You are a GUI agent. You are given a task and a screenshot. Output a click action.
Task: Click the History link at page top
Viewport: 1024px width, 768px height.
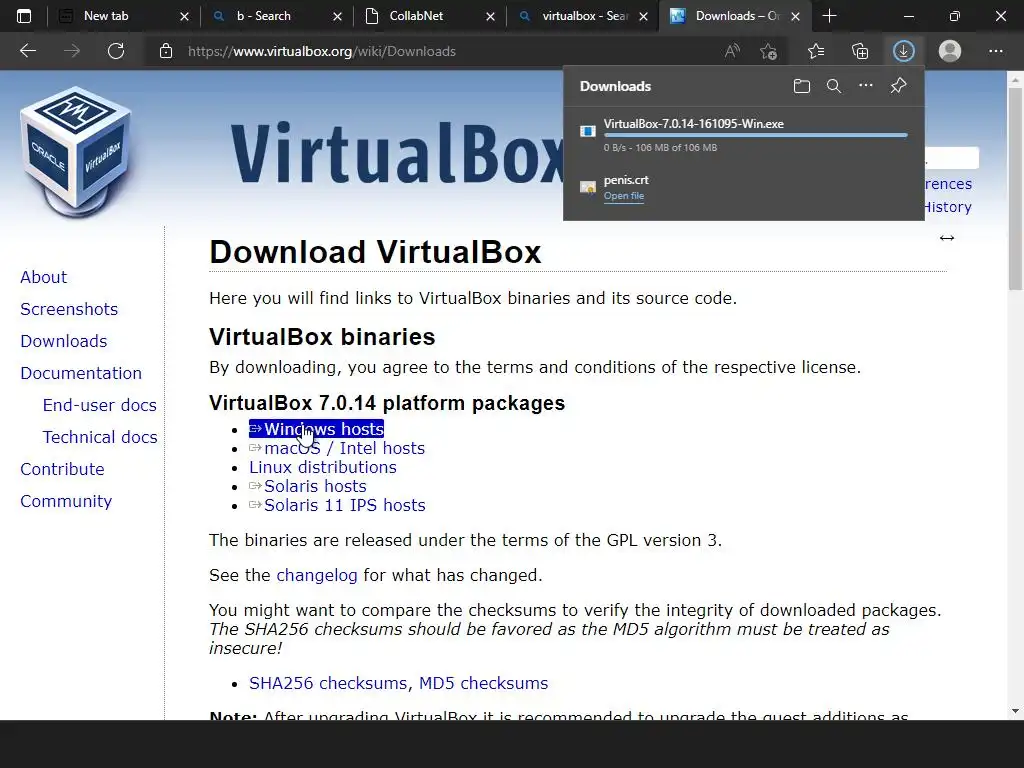point(948,207)
